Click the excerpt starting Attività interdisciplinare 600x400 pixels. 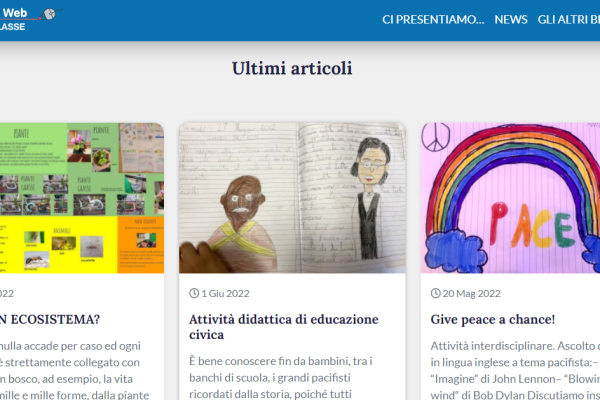[515, 370]
